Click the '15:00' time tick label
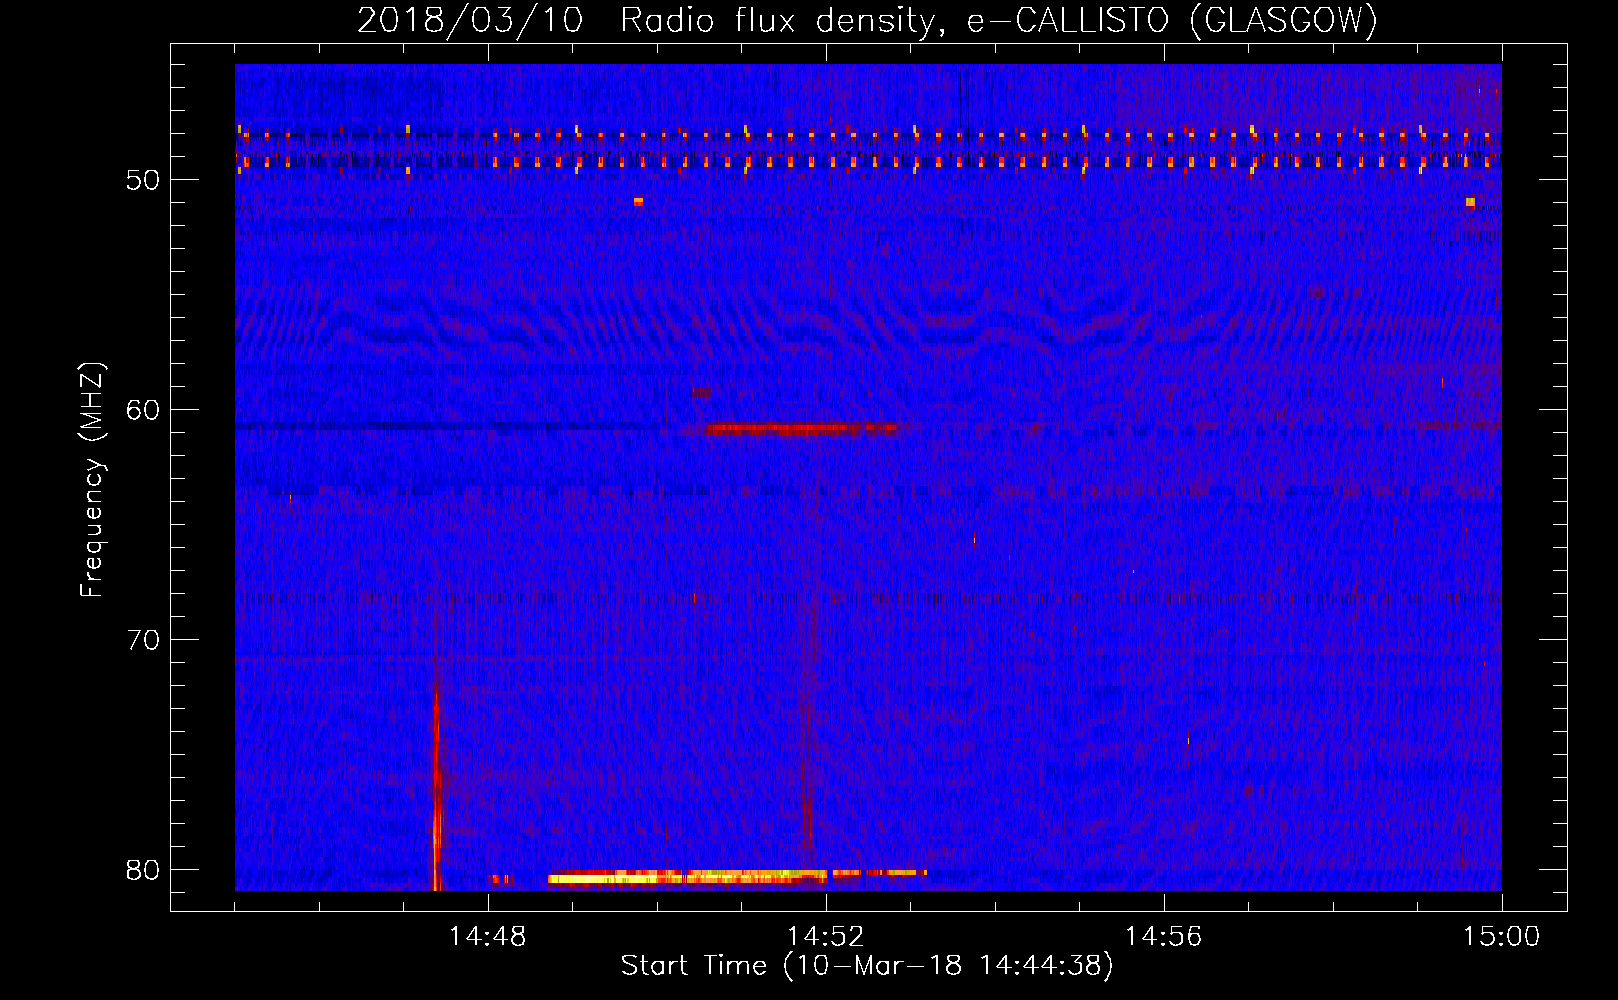This screenshot has height=1000, width=1618. (1502, 937)
